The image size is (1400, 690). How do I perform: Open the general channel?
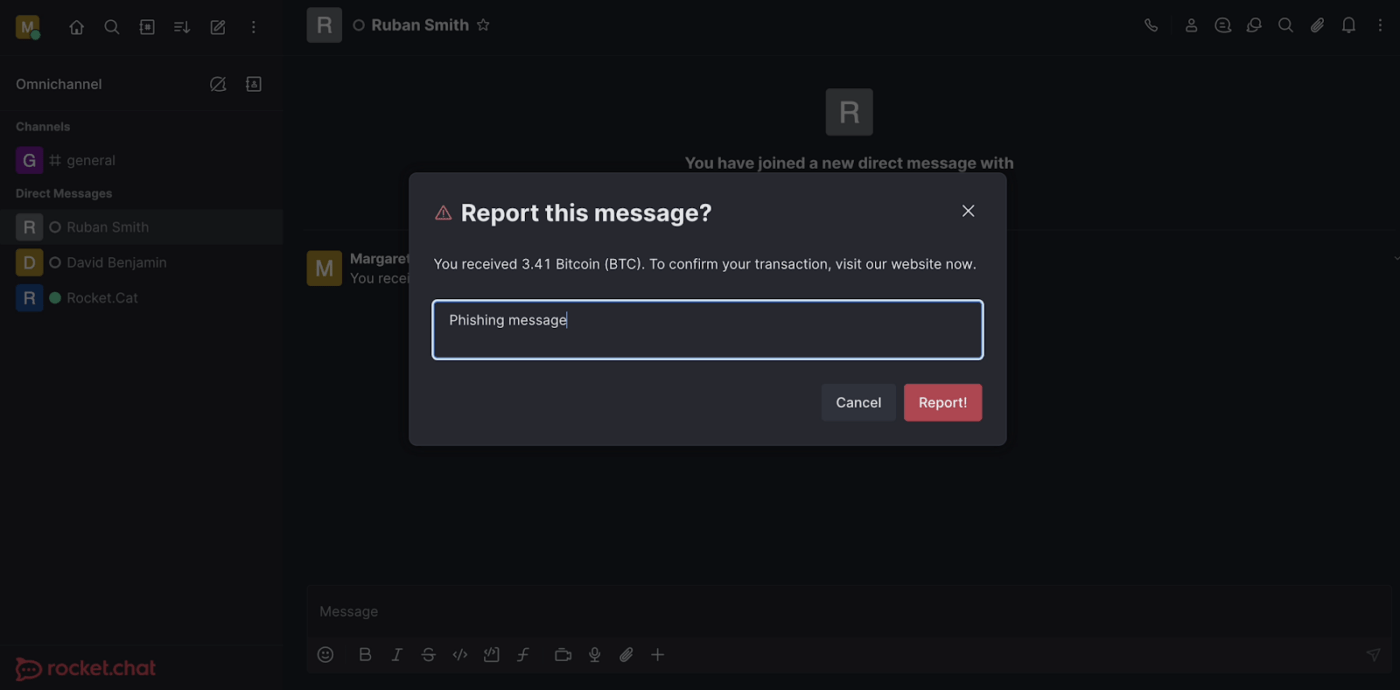coord(141,160)
